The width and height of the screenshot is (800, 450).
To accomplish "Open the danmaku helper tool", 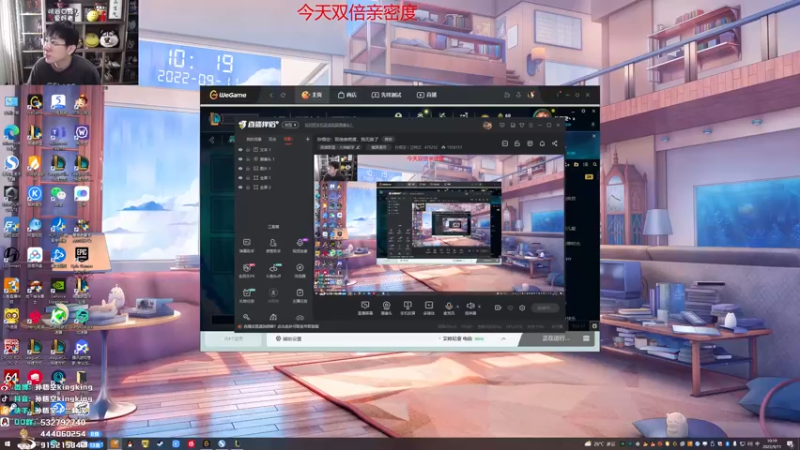I will click(246, 245).
